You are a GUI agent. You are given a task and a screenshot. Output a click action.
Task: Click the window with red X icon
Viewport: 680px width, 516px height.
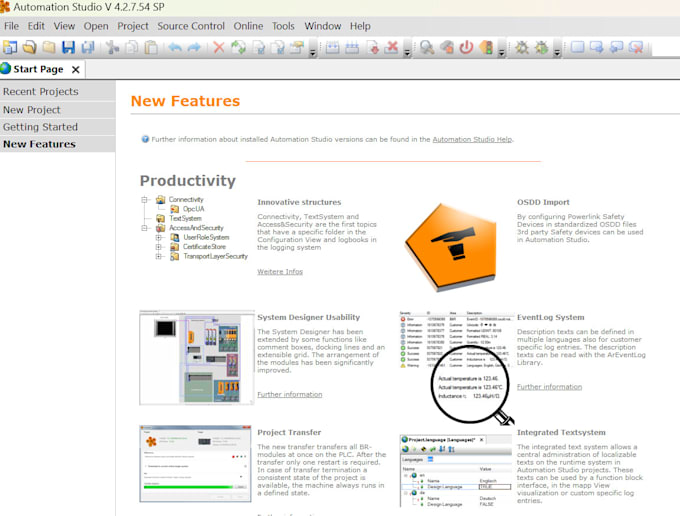(636, 47)
